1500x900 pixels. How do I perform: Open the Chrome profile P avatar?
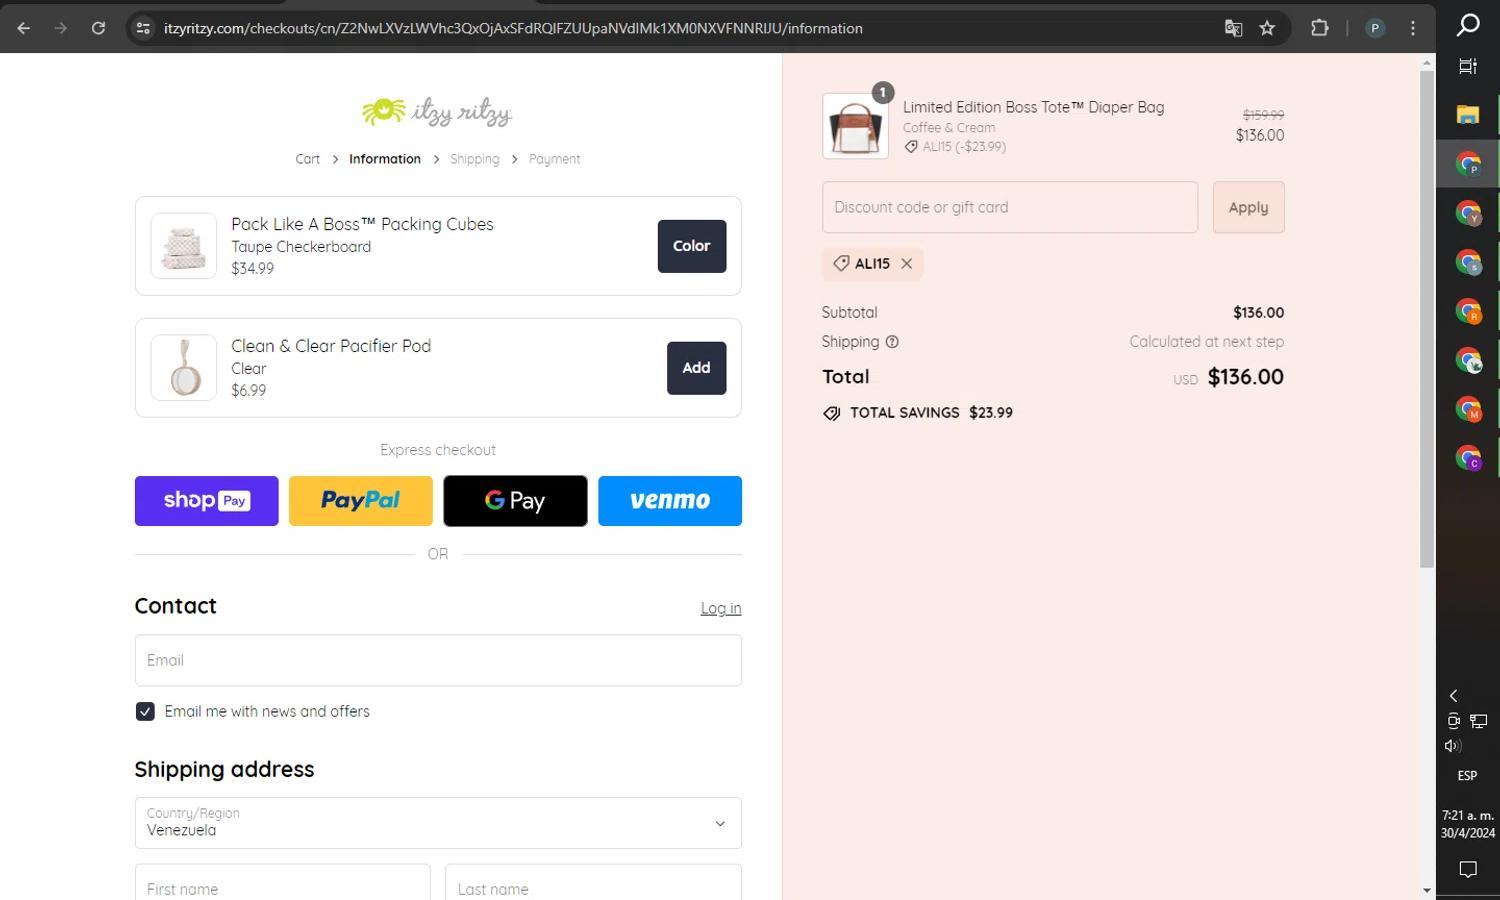tap(1375, 28)
